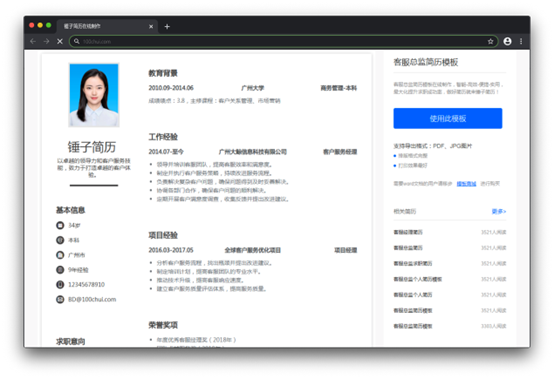Open a new tab with plus icon

(x=167, y=26)
